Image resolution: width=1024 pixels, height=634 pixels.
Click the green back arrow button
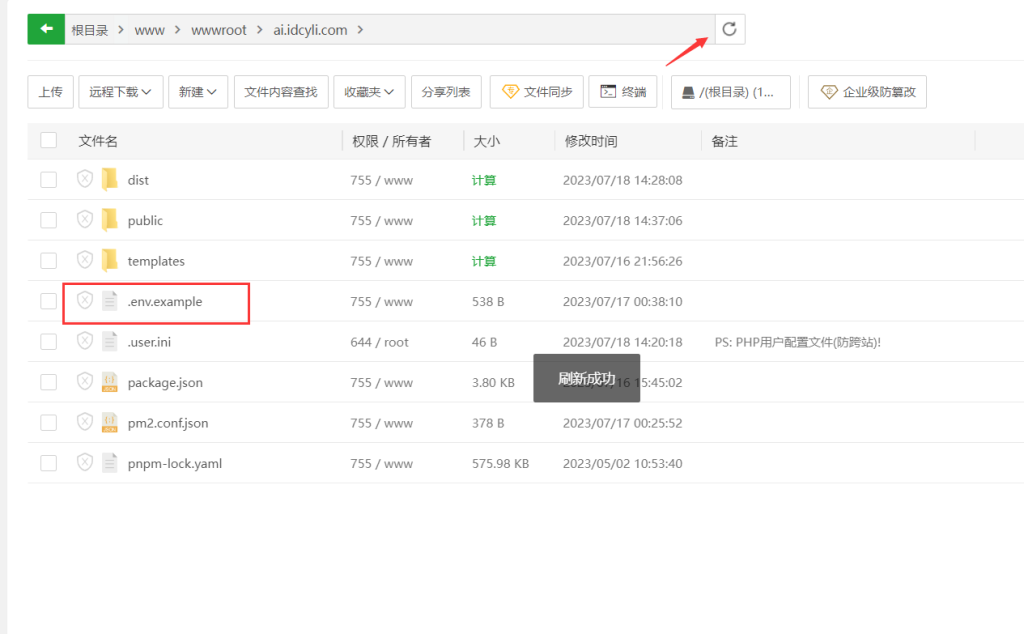[x=45, y=29]
